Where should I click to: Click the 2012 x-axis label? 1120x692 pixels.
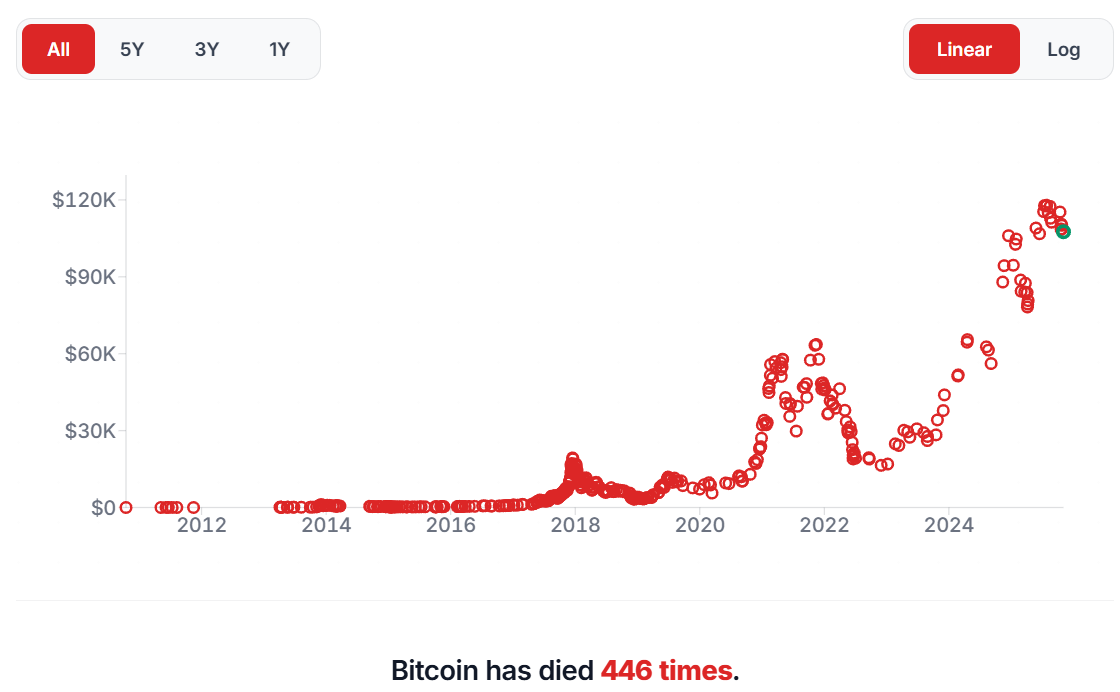(x=202, y=525)
